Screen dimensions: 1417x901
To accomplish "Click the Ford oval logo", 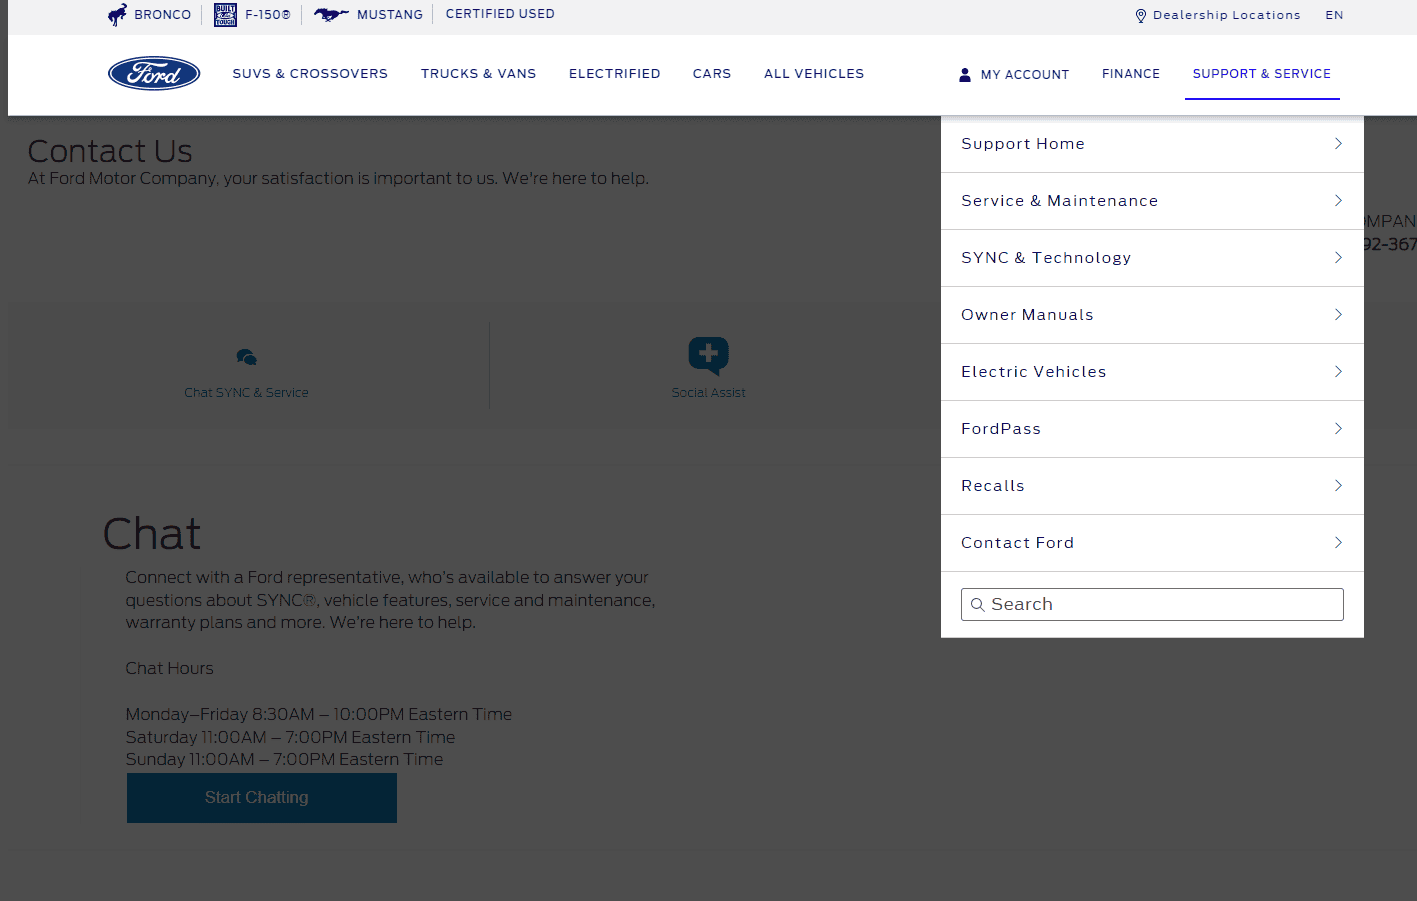I will coord(154,73).
